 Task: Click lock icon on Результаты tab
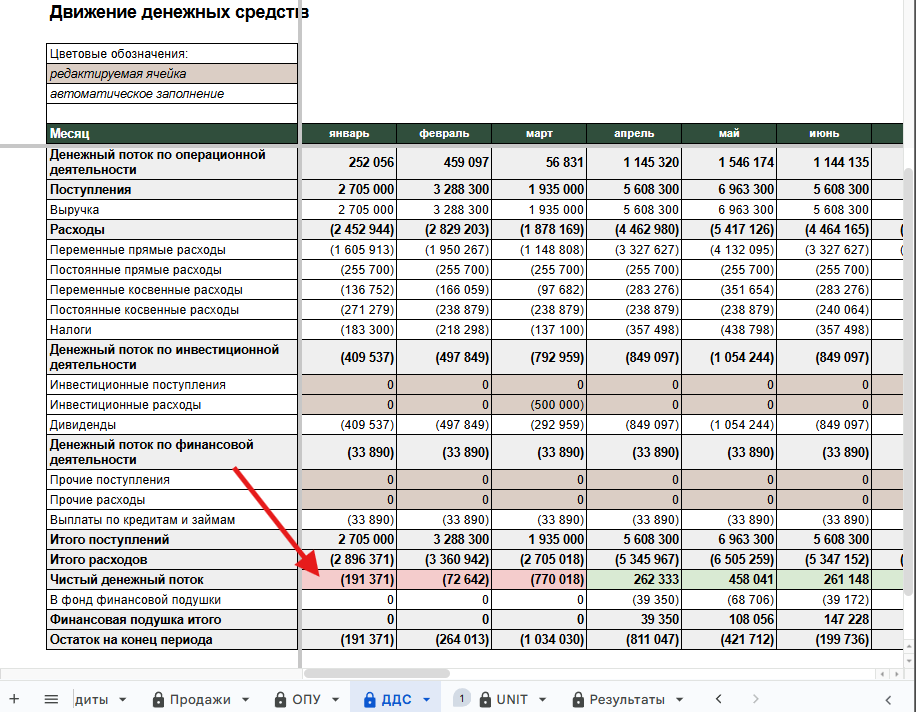(578, 699)
